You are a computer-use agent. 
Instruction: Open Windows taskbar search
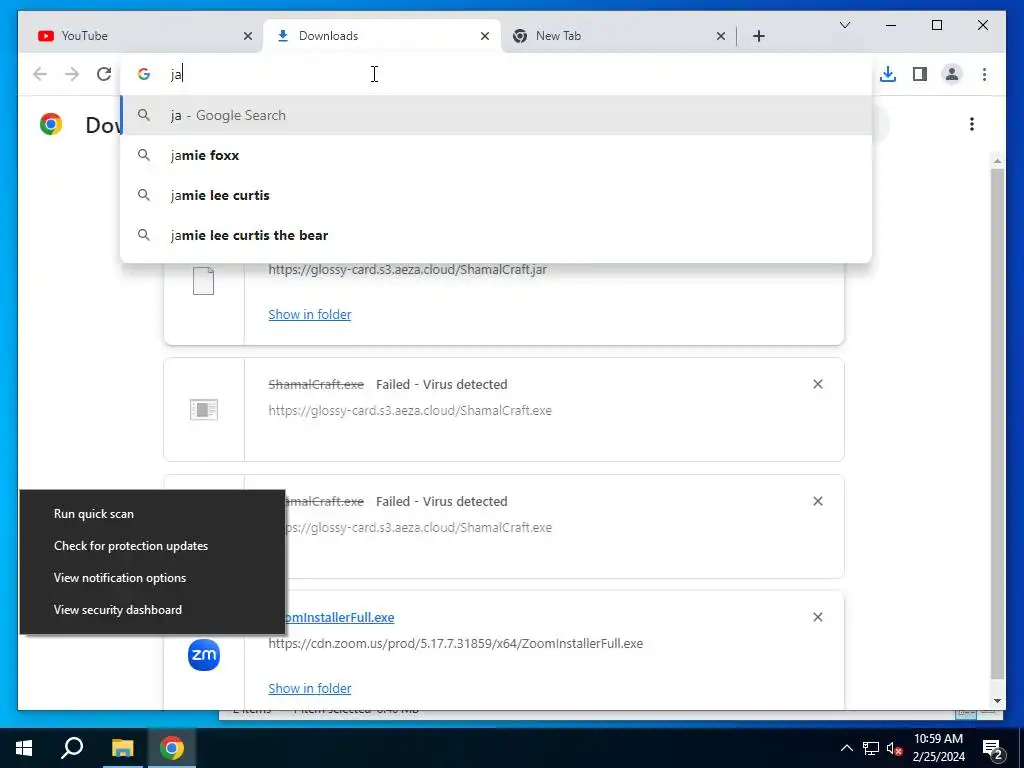[x=72, y=748]
